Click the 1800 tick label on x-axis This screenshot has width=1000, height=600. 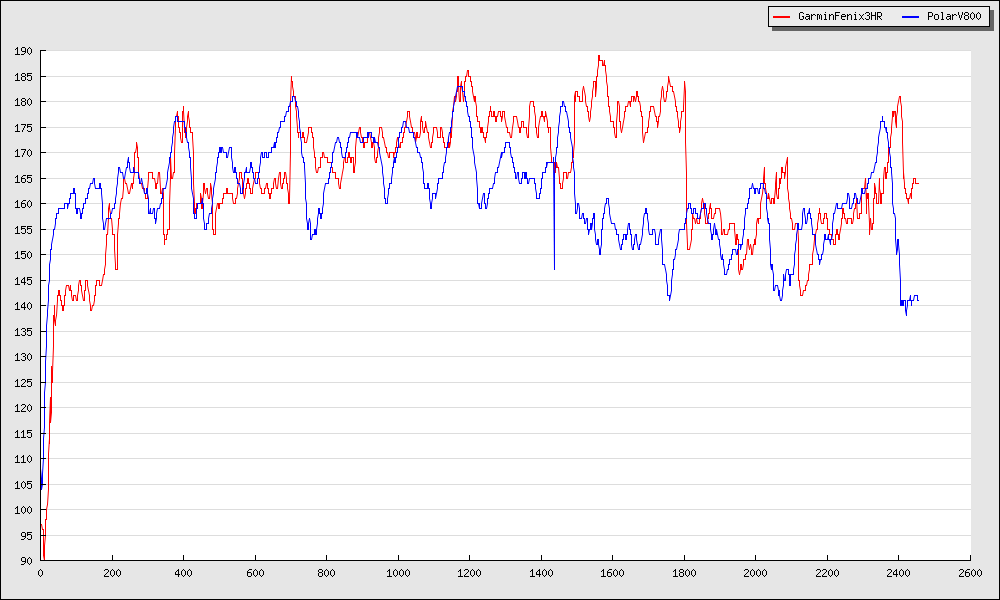(684, 574)
